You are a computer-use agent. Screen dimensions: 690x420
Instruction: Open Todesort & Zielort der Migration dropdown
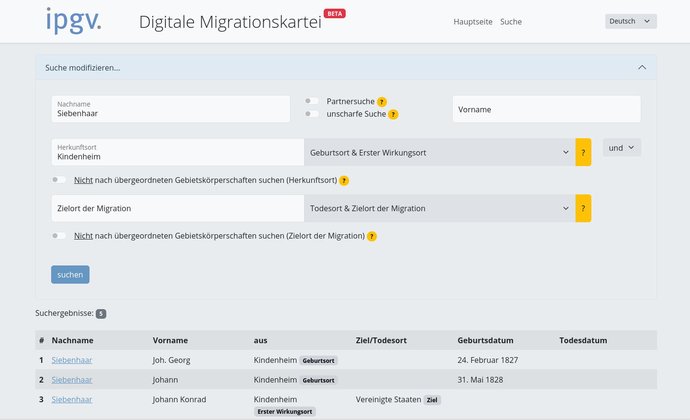coord(440,208)
